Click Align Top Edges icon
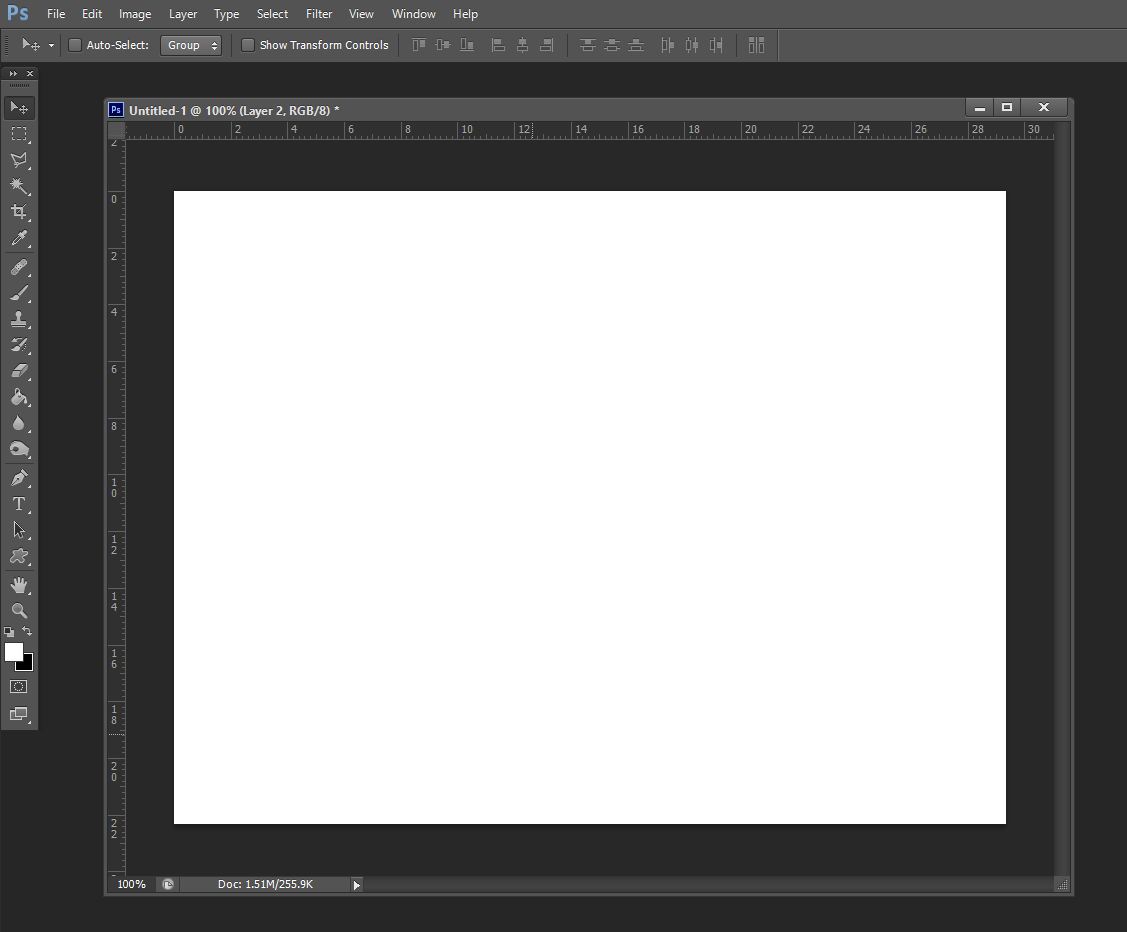The height and width of the screenshot is (932, 1127). 418,45
